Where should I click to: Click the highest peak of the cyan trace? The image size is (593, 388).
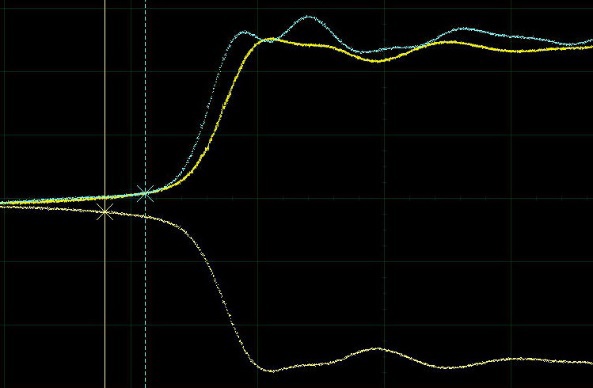(309, 17)
